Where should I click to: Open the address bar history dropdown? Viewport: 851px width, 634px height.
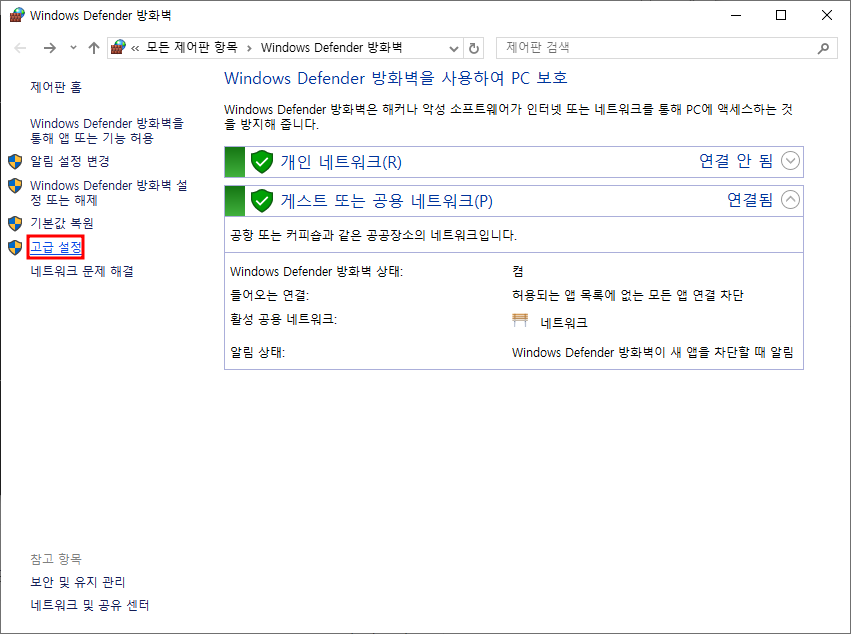(x=454, y=48)
